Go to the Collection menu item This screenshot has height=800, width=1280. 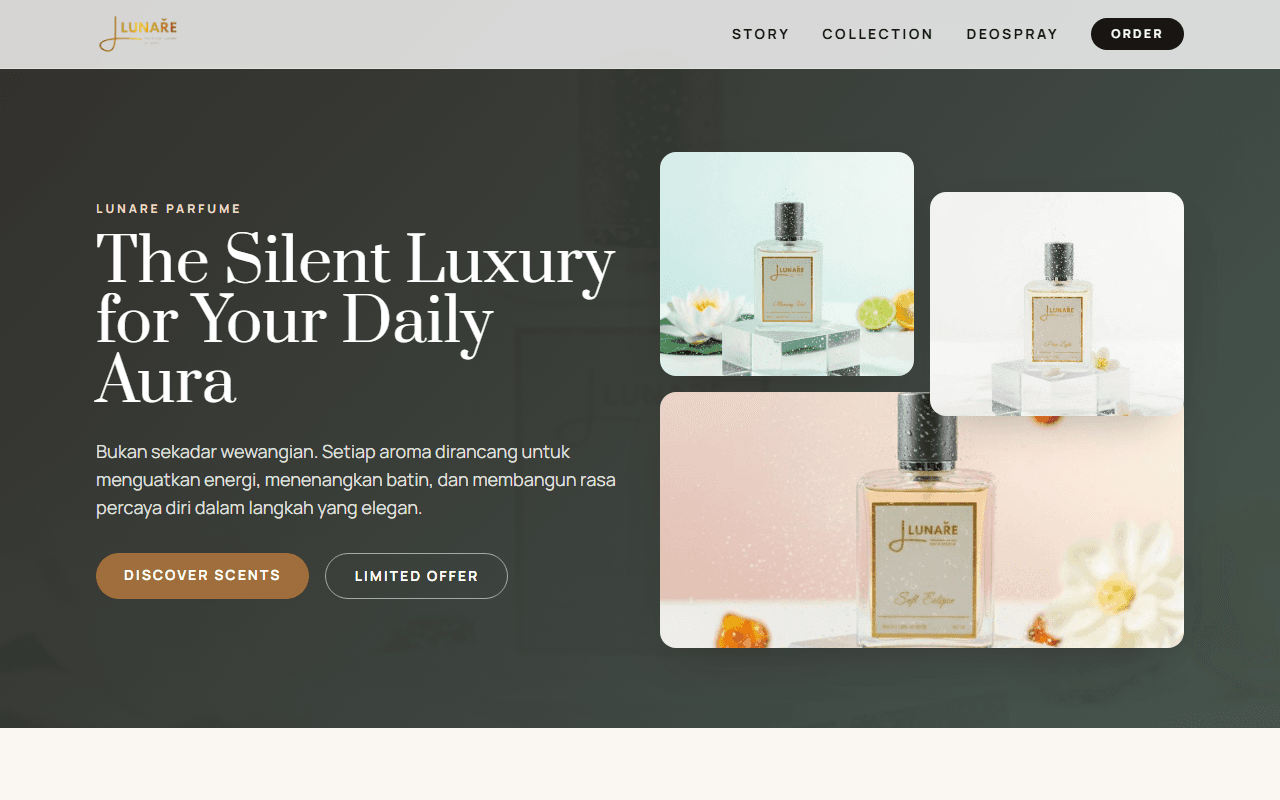(878, 34)
